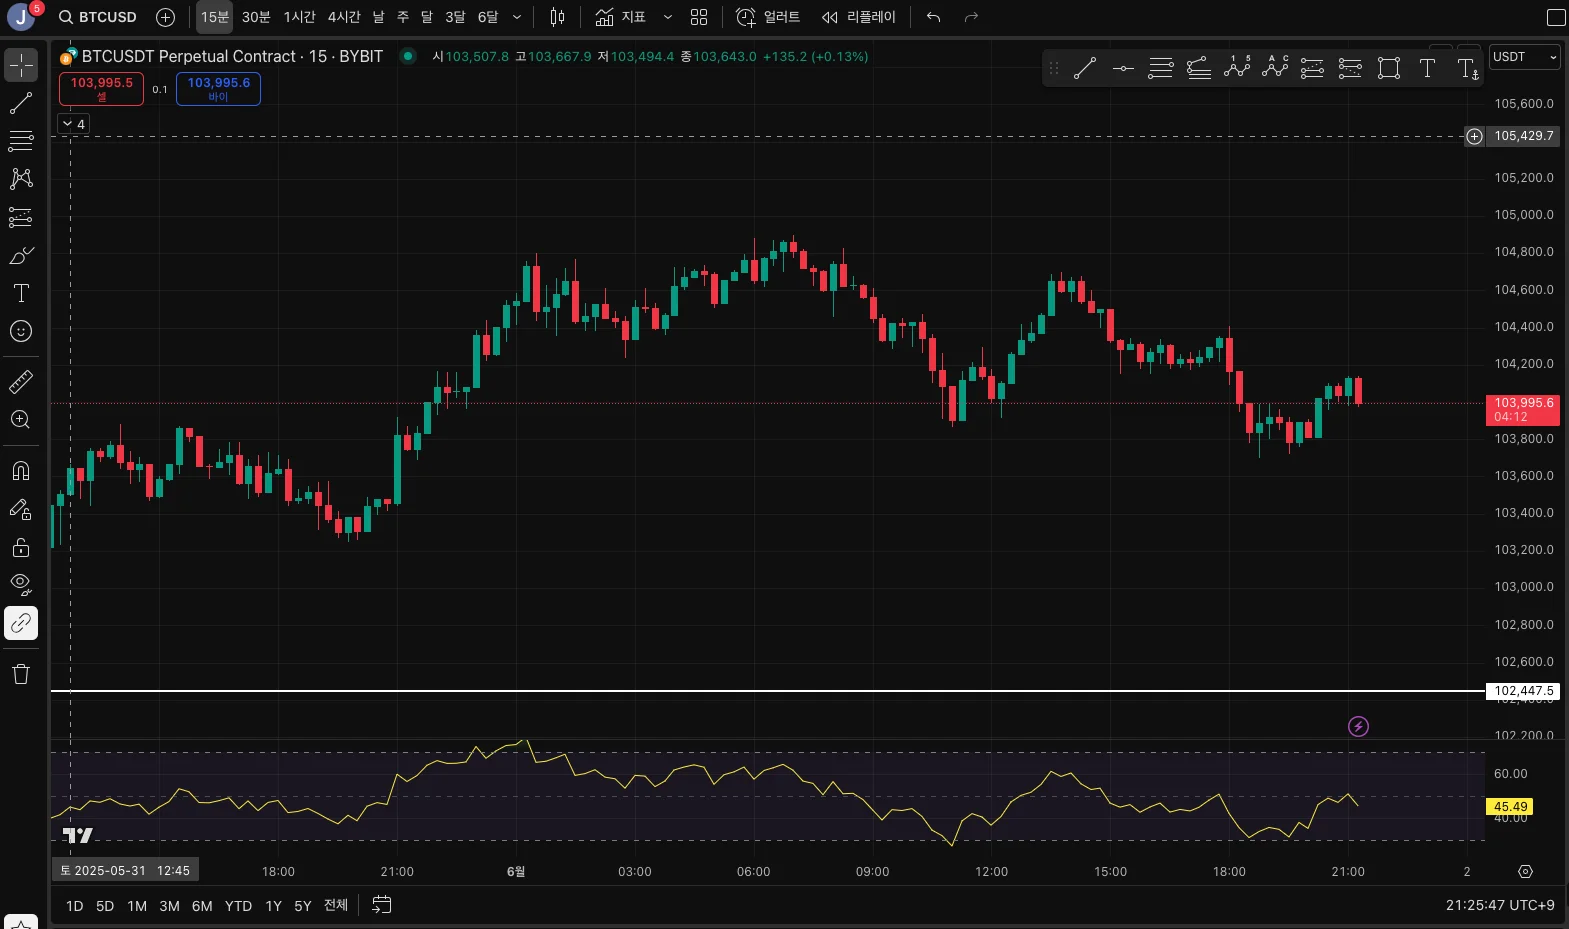This screenshot has width=1569, height=929.
Task: Open the USDT currency dropdown
Action: click(1524, 57)
